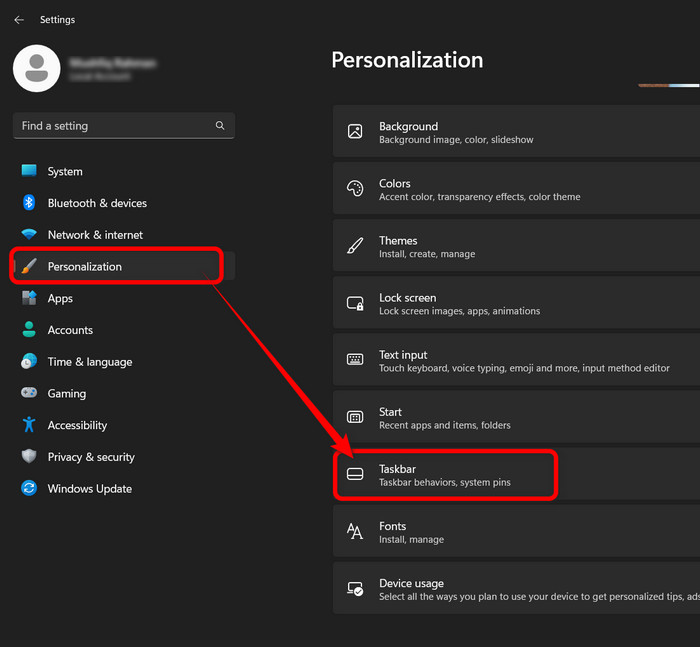The width and height of the screenshot is (700, 647).
Task: Focus the Find a setting field
Action: coord(124,125)
